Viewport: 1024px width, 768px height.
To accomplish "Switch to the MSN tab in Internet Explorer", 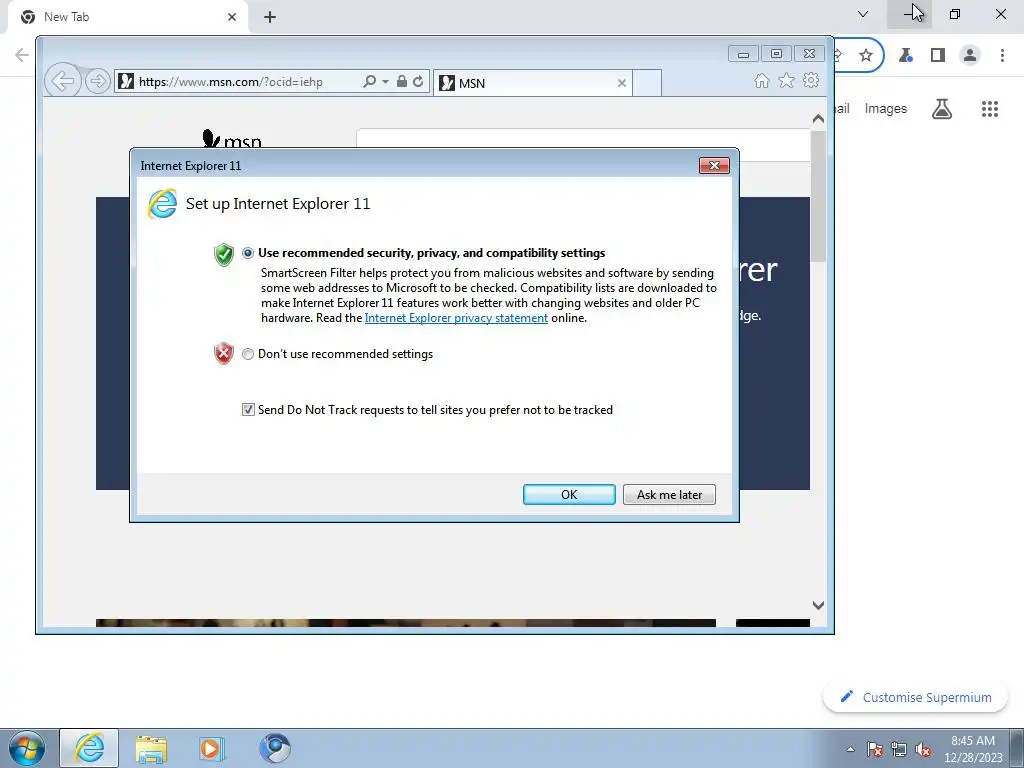I will click(532, 83).
